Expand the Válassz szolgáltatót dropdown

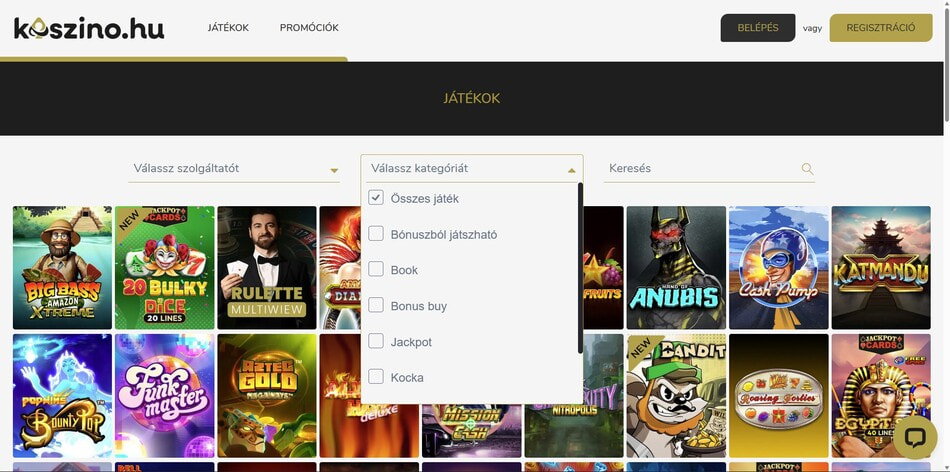click(234, 168)
